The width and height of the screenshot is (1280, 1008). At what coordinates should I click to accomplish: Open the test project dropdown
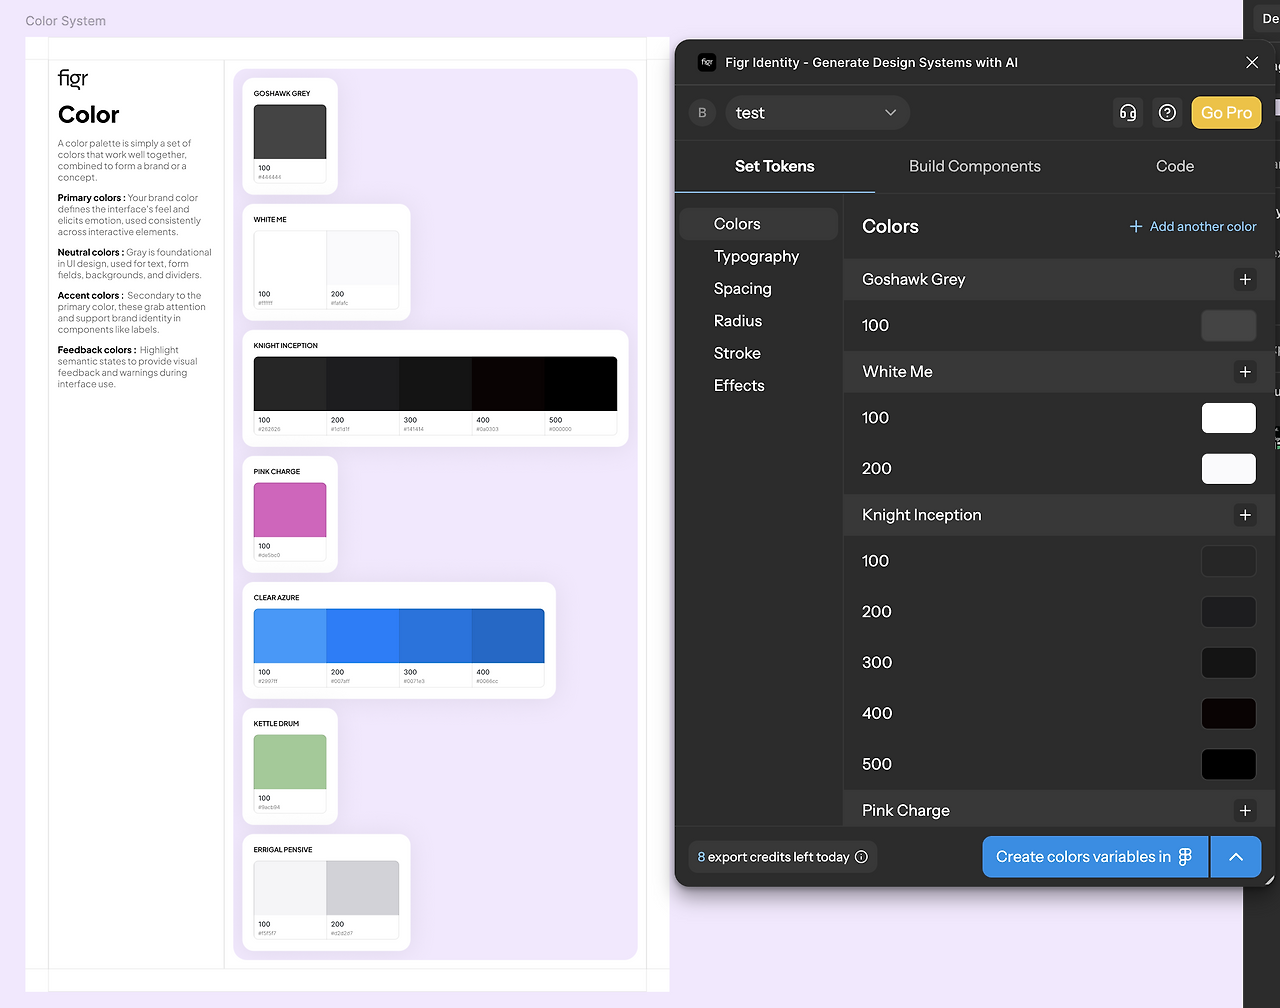tap(817, 113)
